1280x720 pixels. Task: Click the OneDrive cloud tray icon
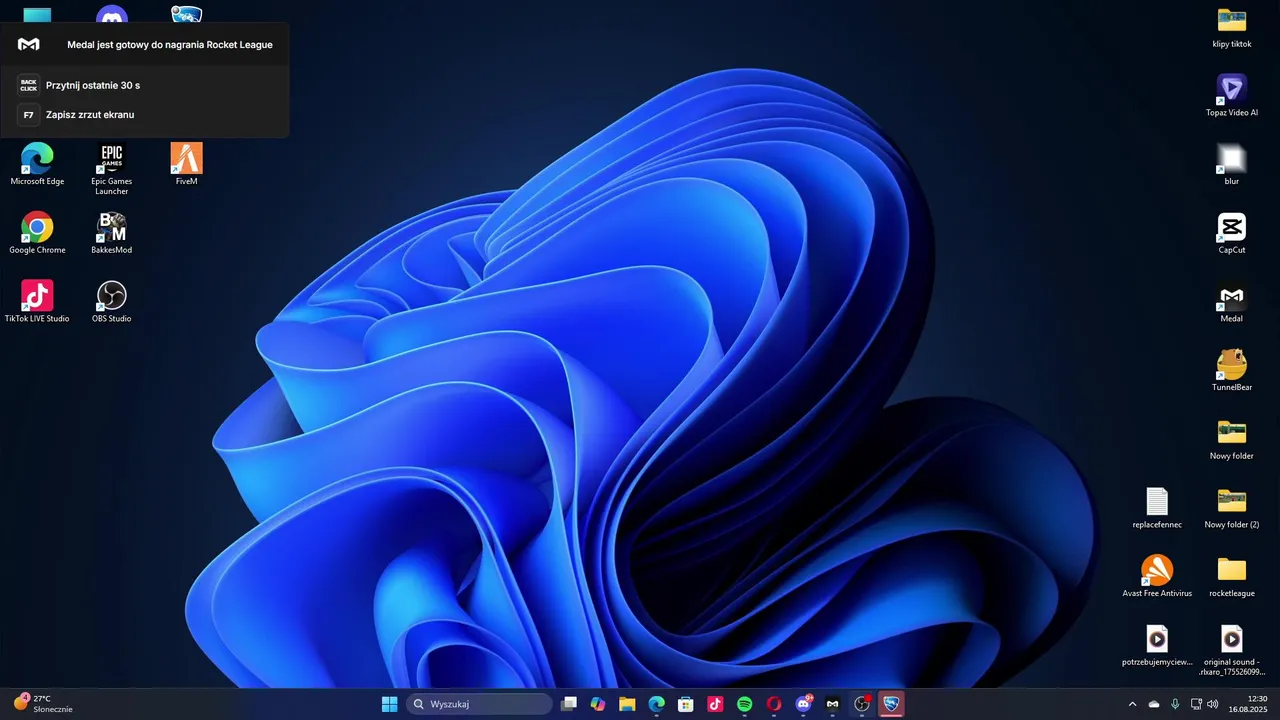point(1154,704)
